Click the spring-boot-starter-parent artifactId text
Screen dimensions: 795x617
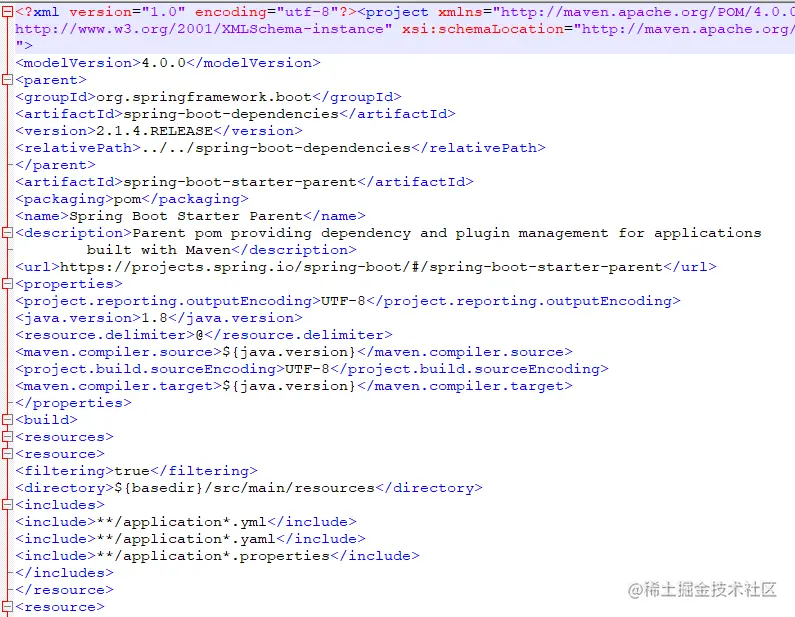[240, 182]
